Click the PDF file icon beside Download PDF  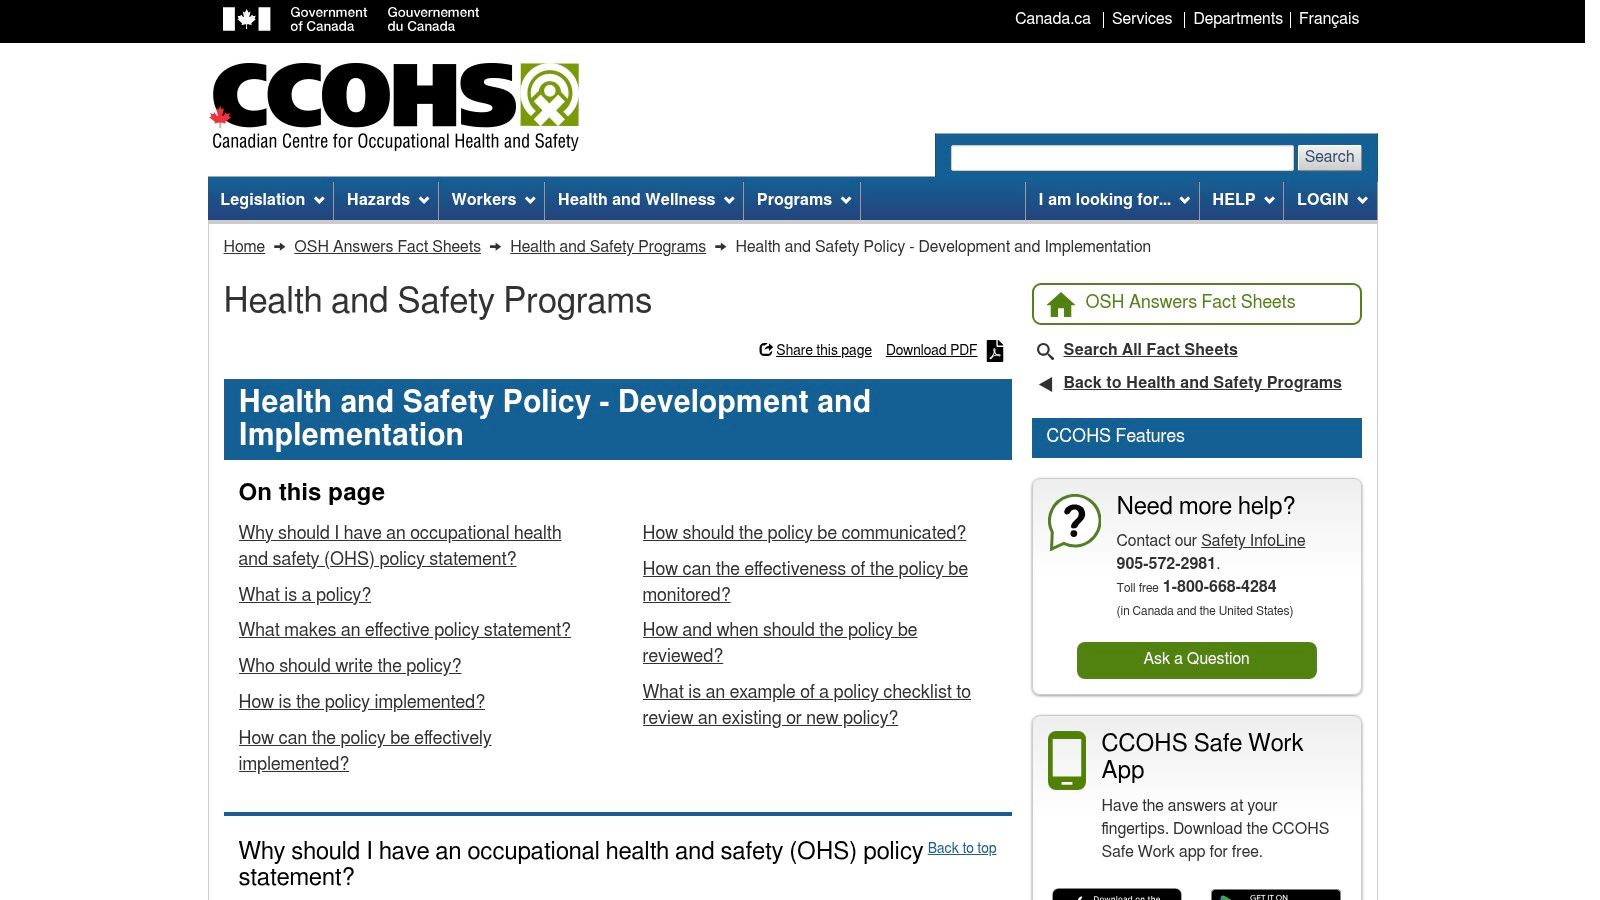(x=995, y=350)
